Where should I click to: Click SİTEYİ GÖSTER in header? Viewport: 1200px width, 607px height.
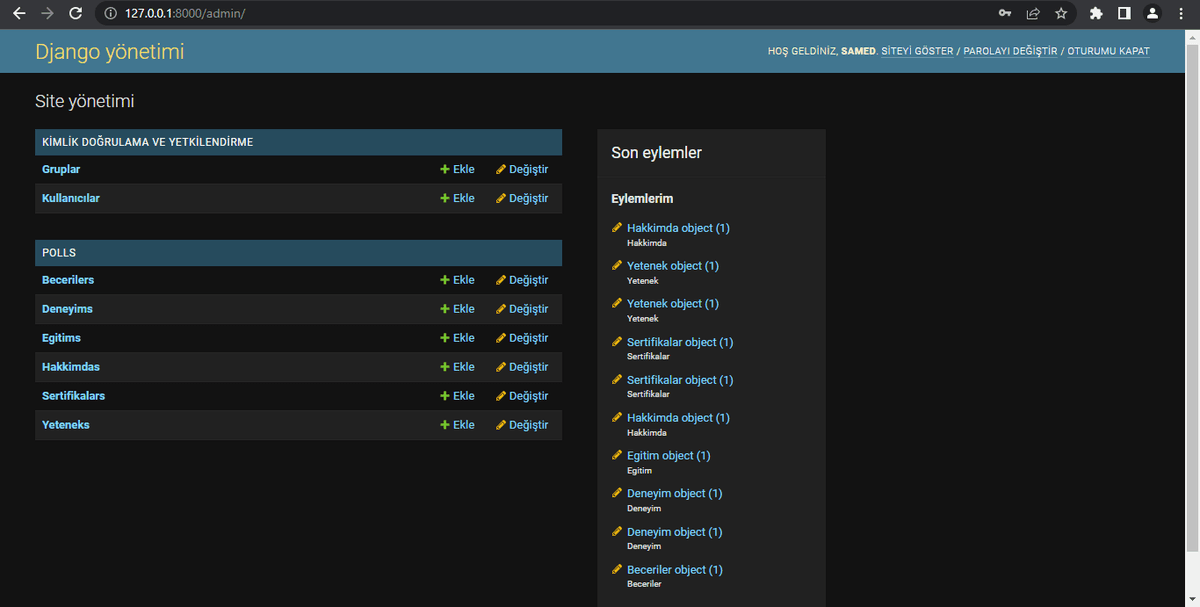(x=917, y=51)
